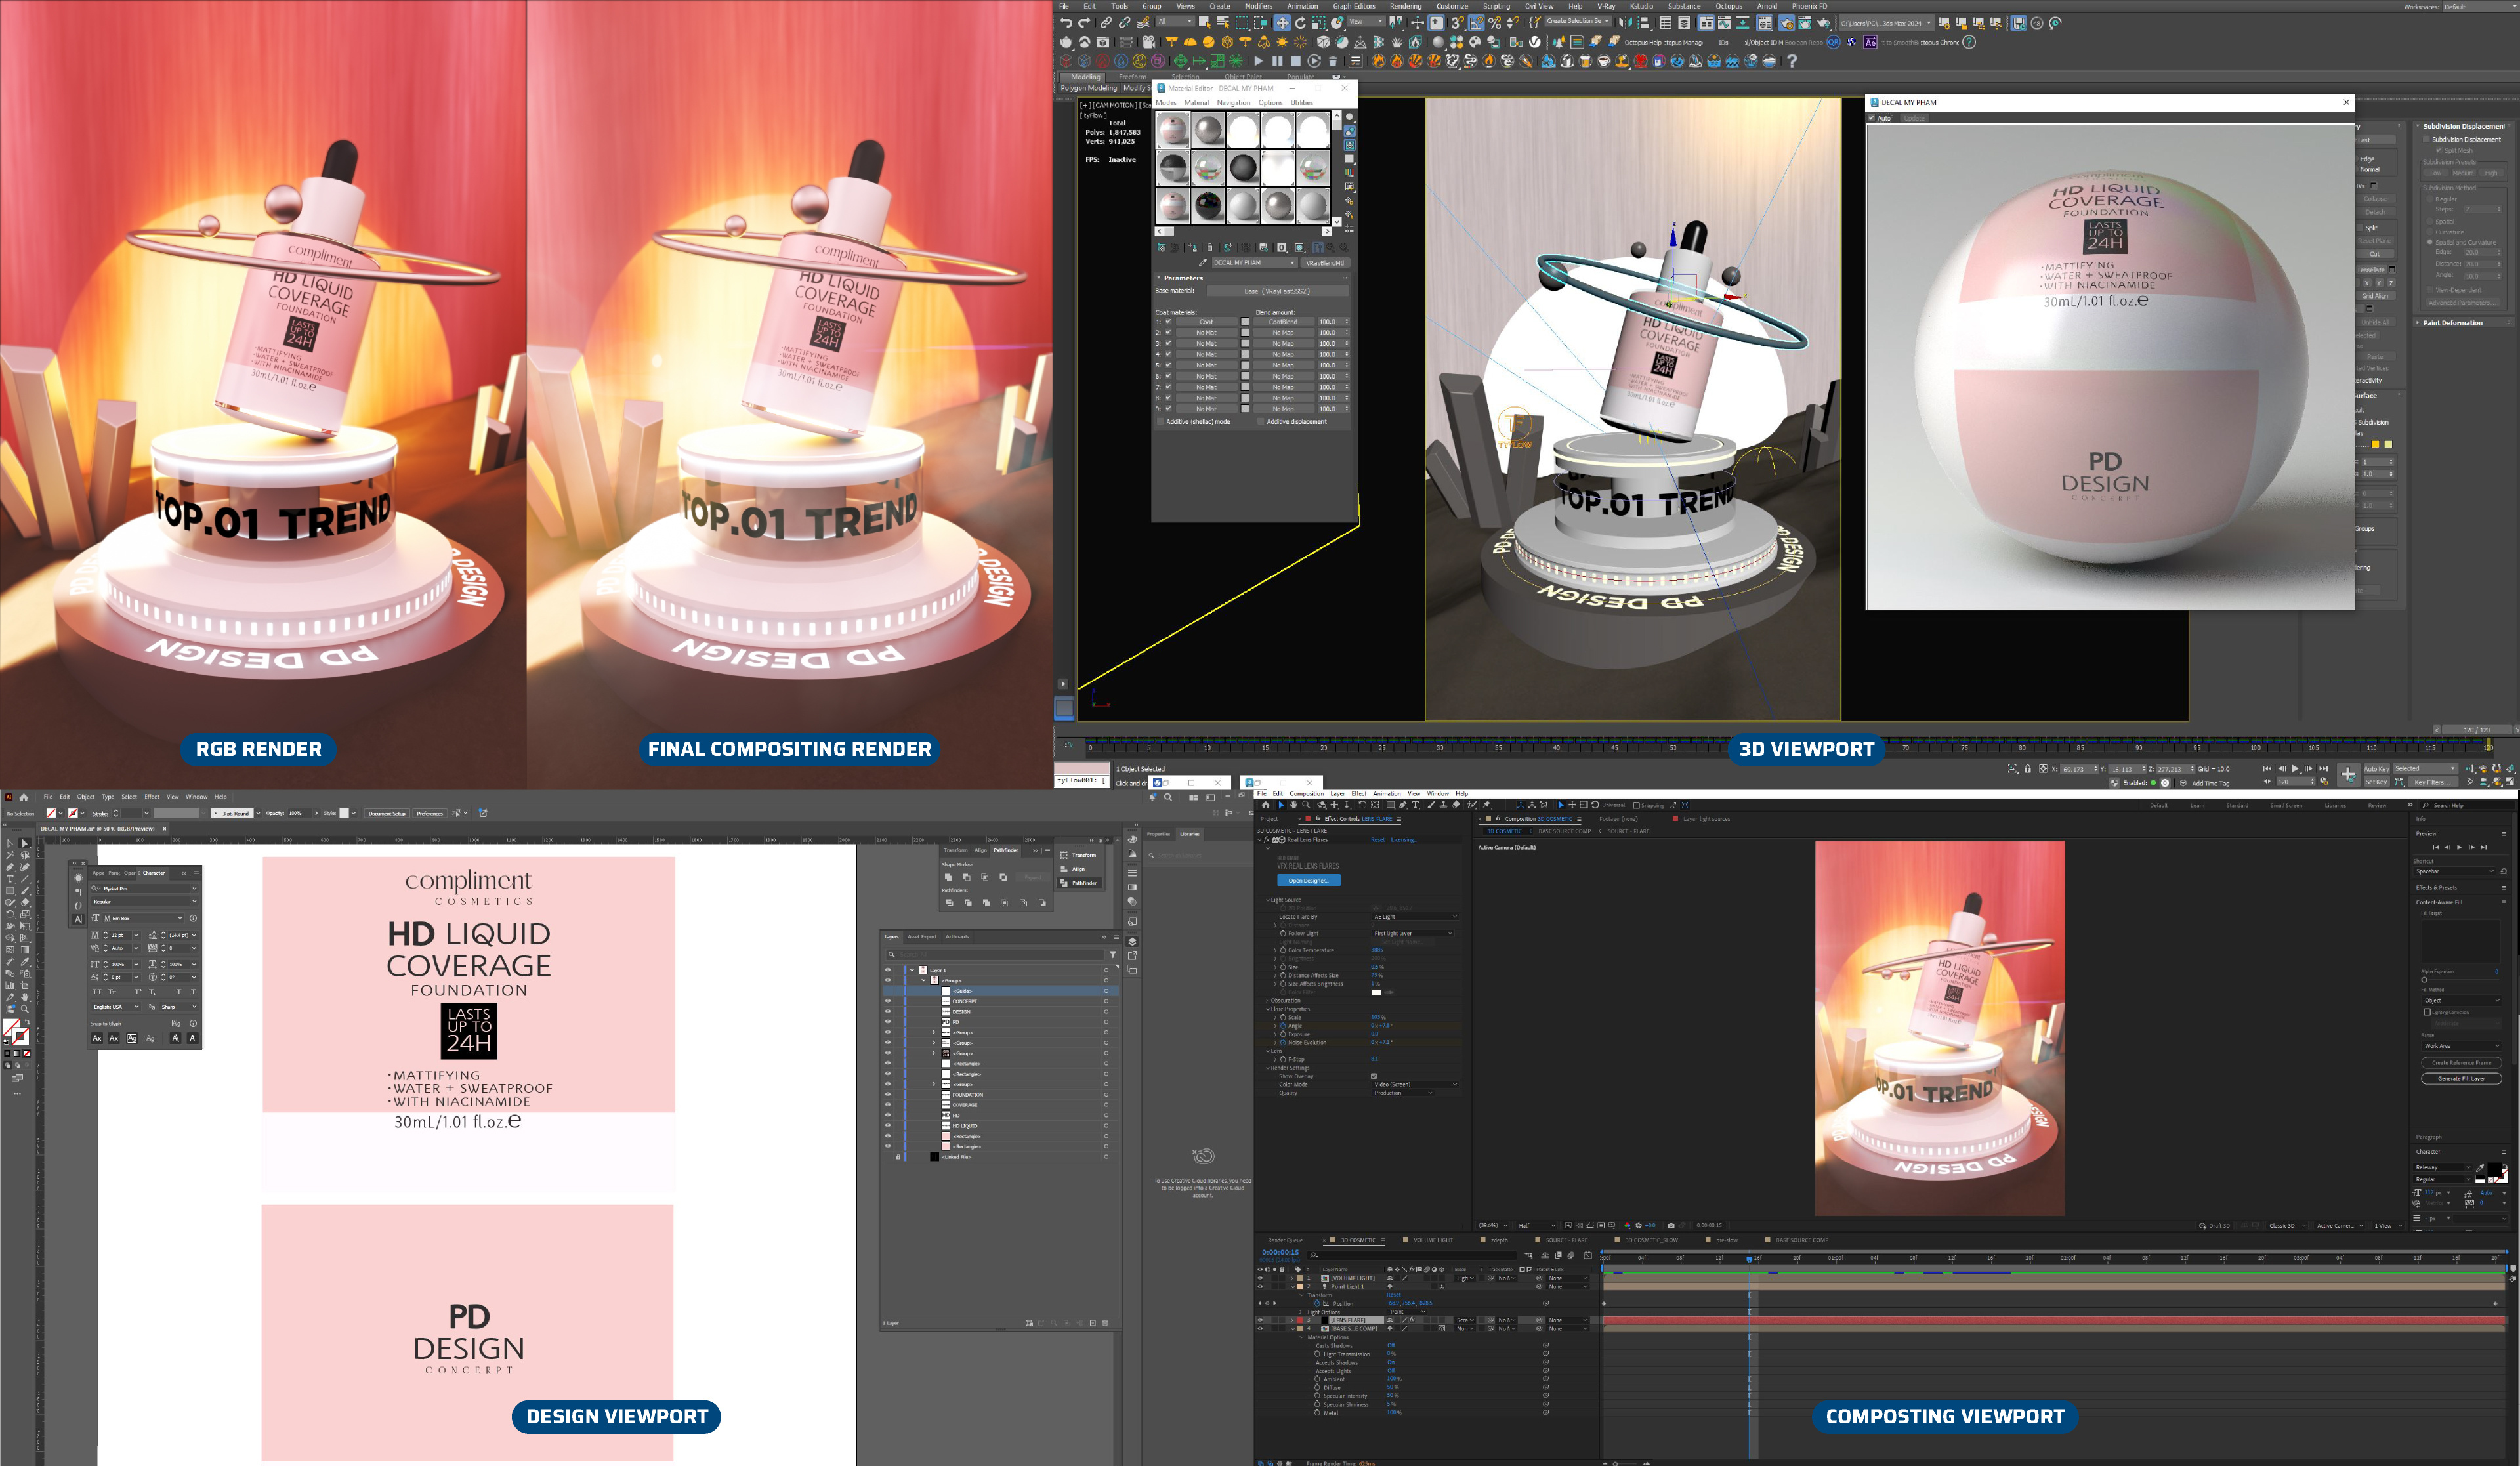Open the Regular font style dropdown in Illustrator

pos(146,901)
